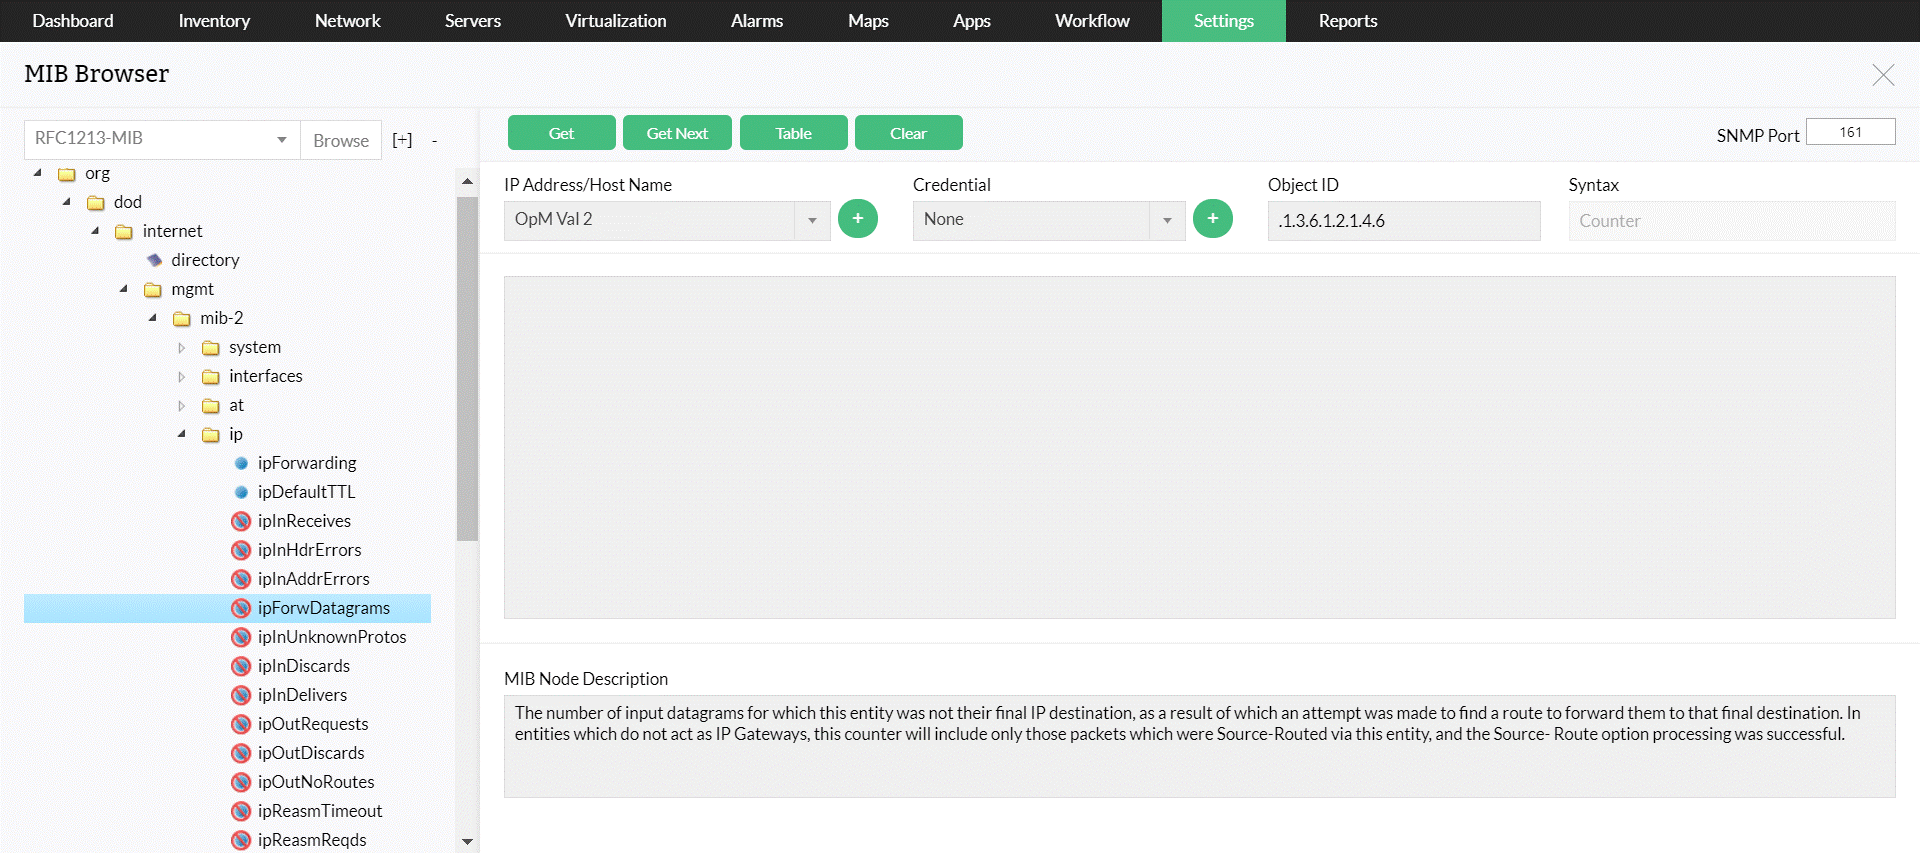
Task: Switch to the Reports tab
Action: pos(1348,21)
